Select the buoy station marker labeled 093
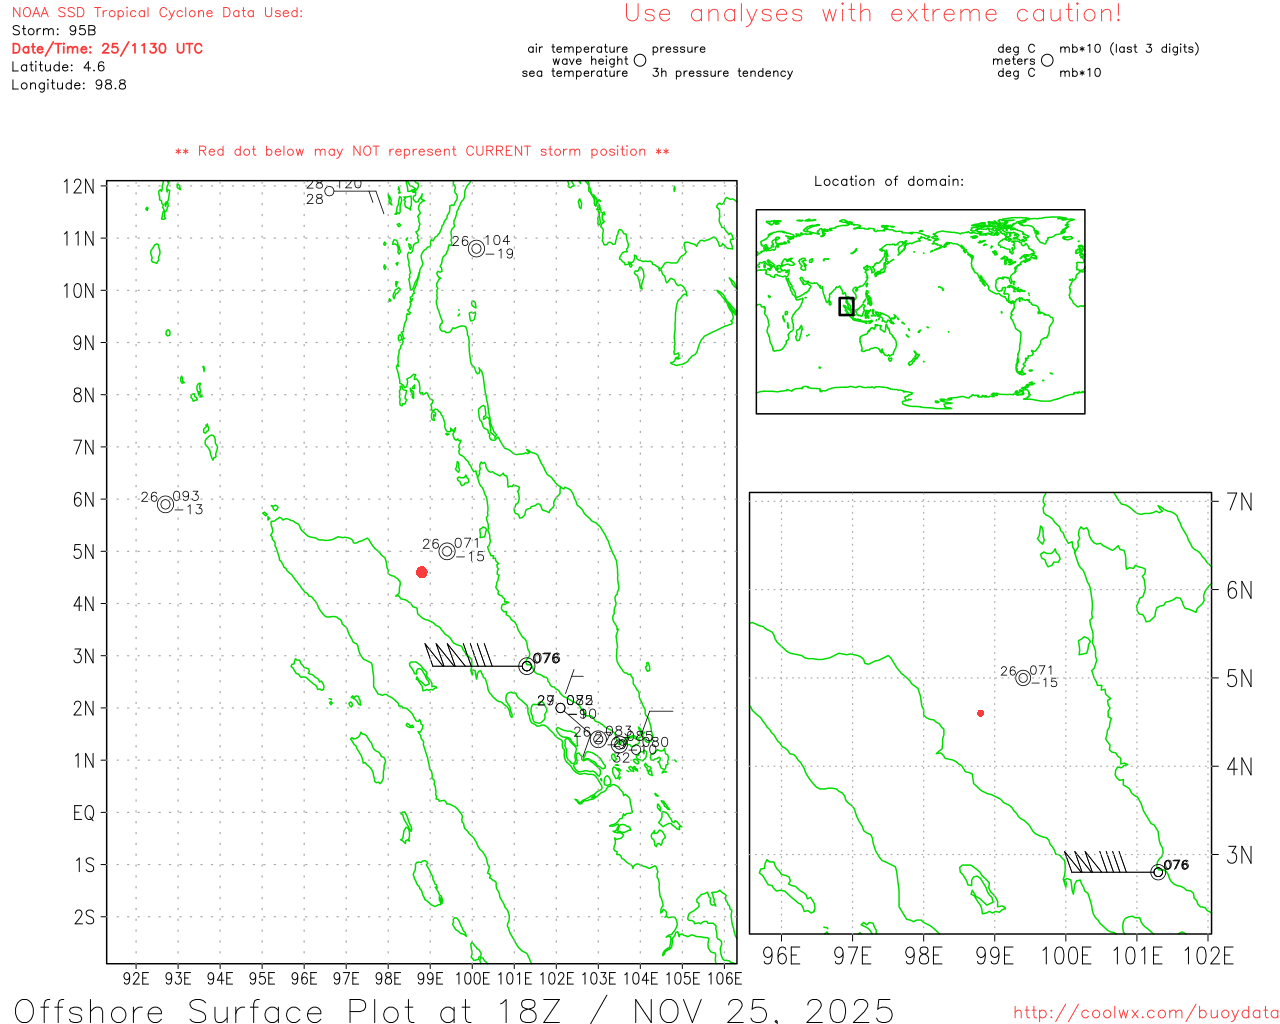Screen dimensions: 1280x1024 click(166, 504)
